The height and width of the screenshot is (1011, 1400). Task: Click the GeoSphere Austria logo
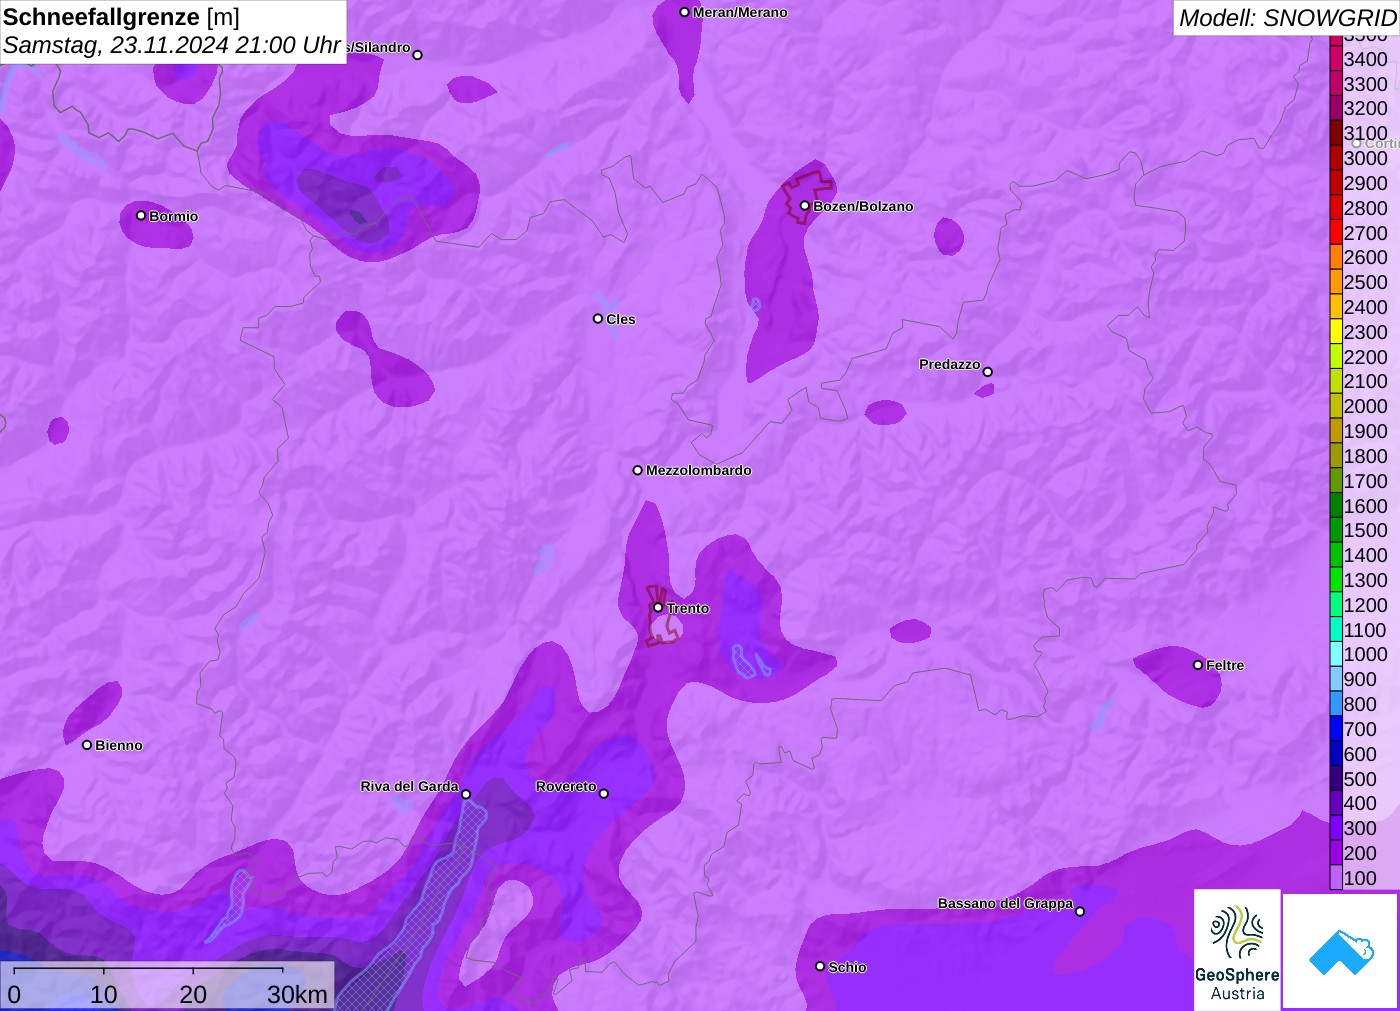tap(1237, 950)
